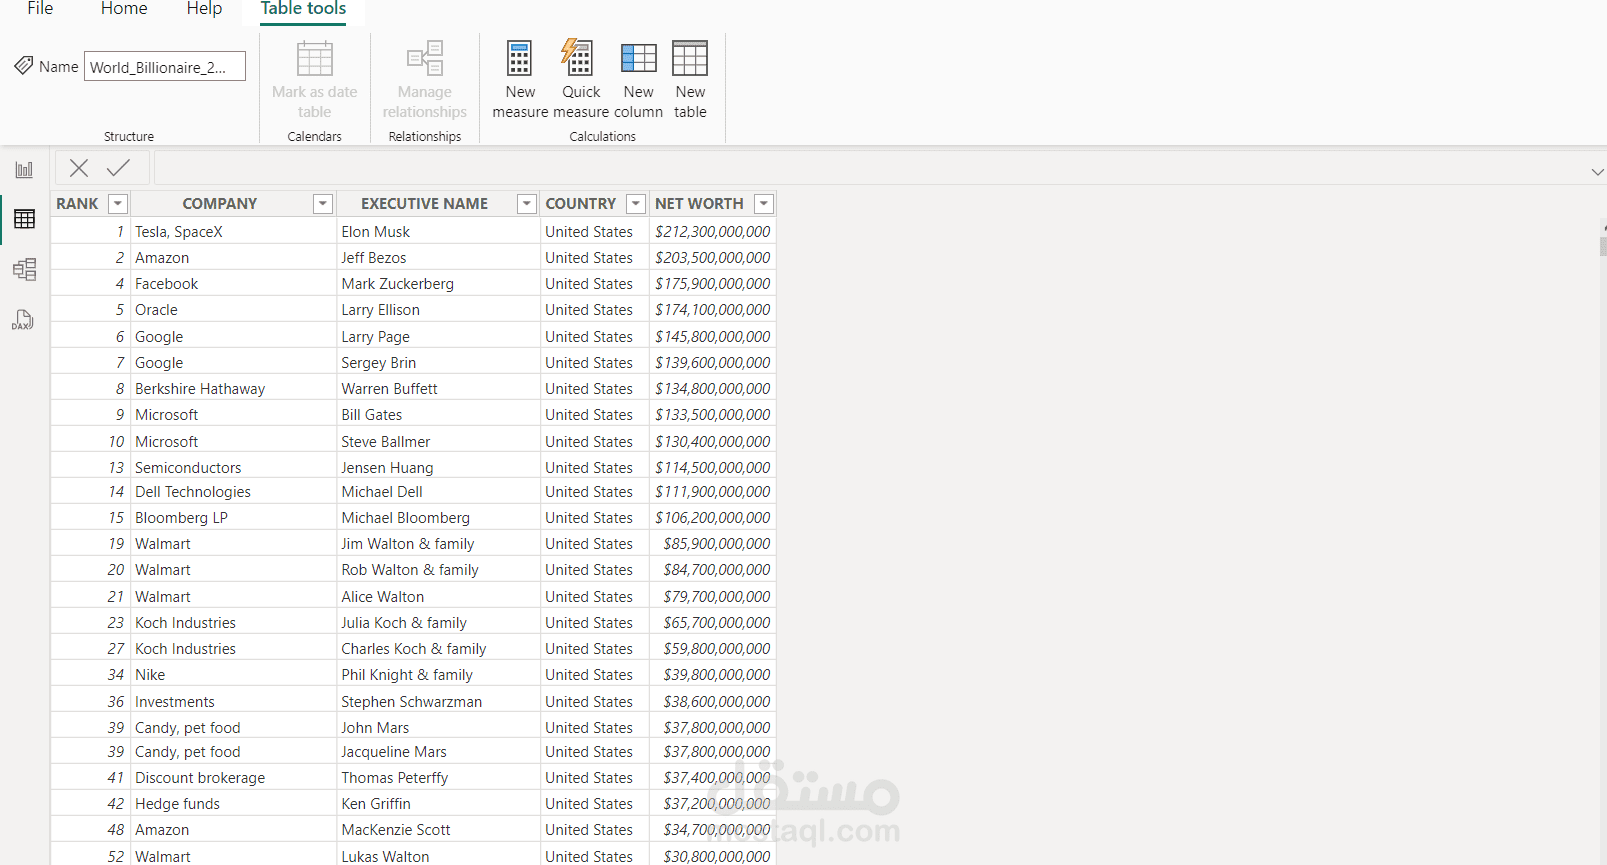Click the cell 'Jeff Bezos'
This screenshot has height=865, width=1607.
438,258
